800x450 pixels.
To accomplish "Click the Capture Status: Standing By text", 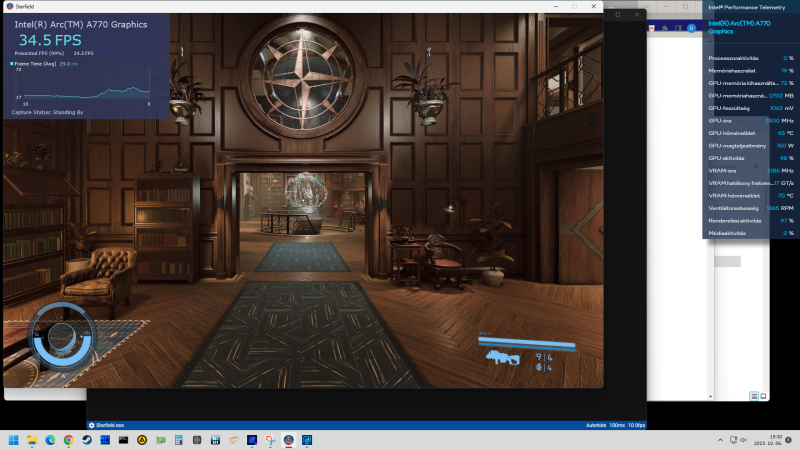I will [x=47, y=112].
